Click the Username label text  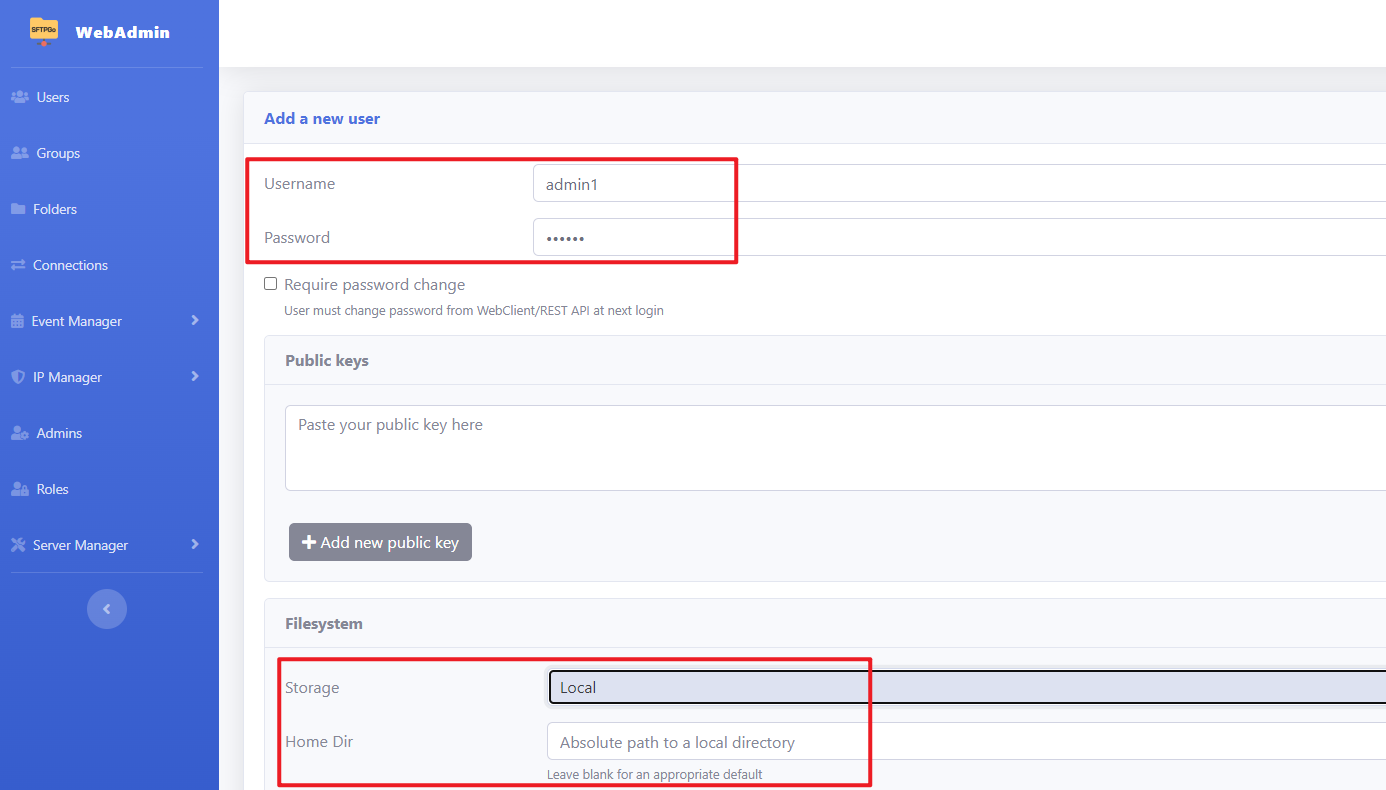[x=300, y=183]
